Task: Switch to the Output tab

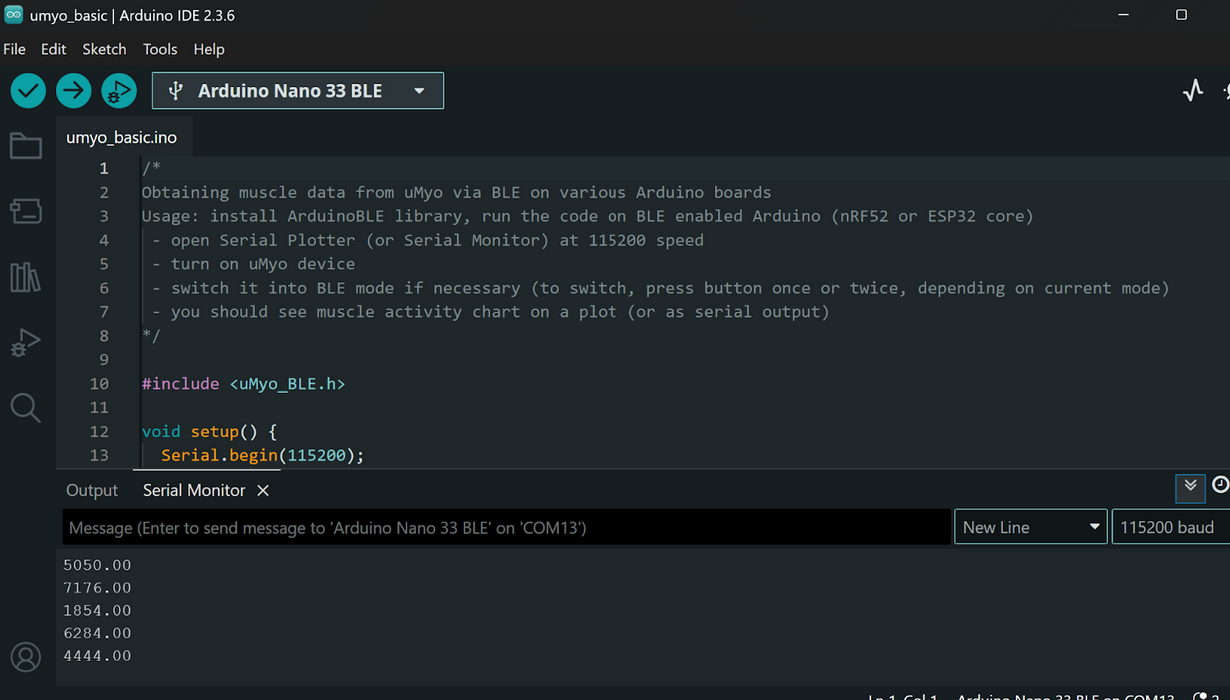Action: click(x=92, y=490)
